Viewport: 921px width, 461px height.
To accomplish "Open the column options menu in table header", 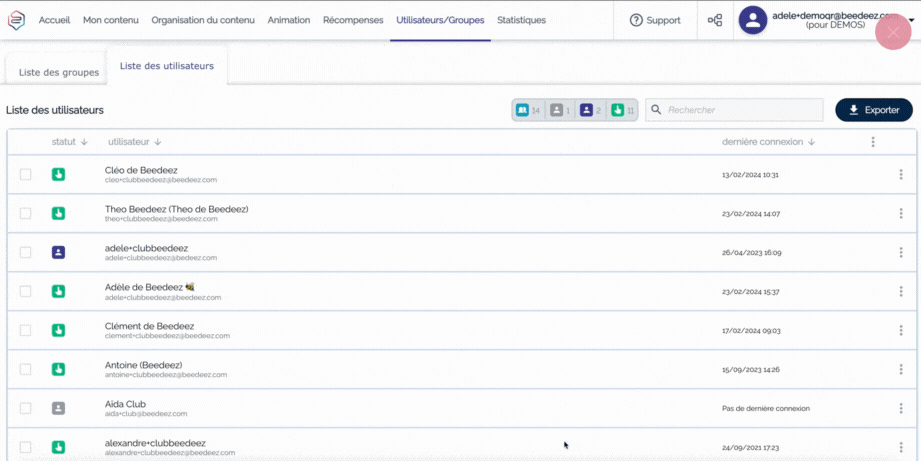I will click(x=873, y=142).
